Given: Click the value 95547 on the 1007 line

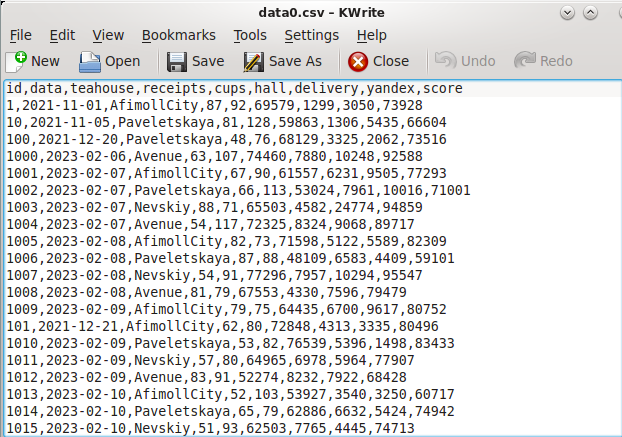Looking at the screenshot, I should click(x=403, y=275).
